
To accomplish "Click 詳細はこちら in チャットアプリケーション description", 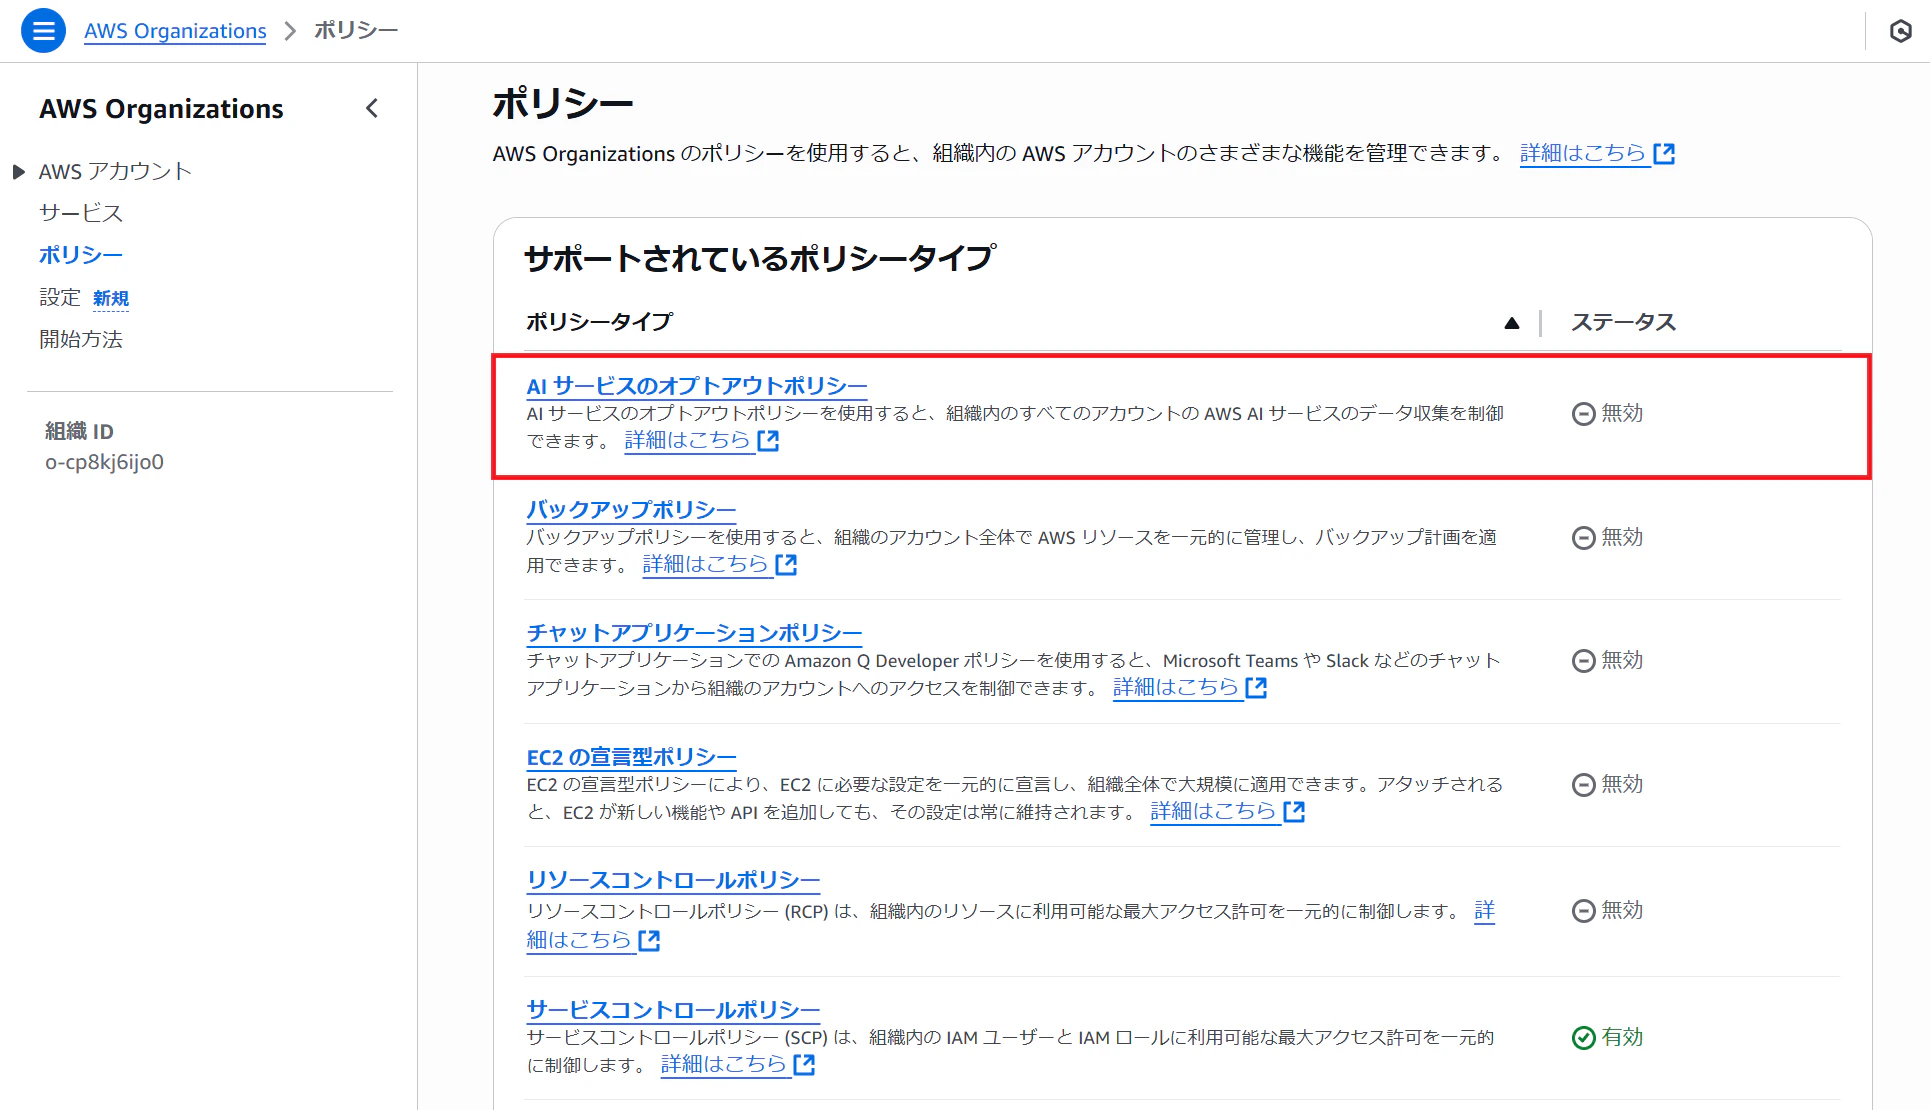I will 1176,687.
